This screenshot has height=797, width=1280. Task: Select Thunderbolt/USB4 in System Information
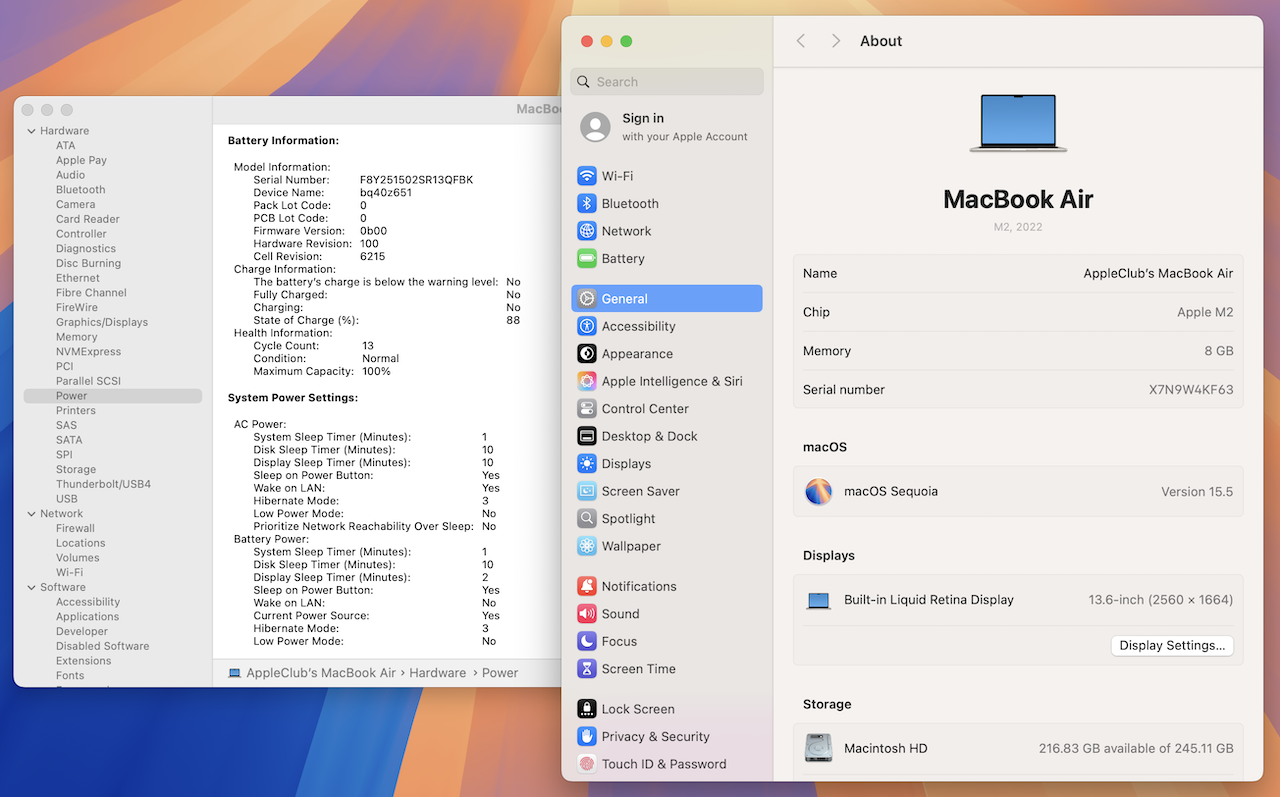coord(104,484)
